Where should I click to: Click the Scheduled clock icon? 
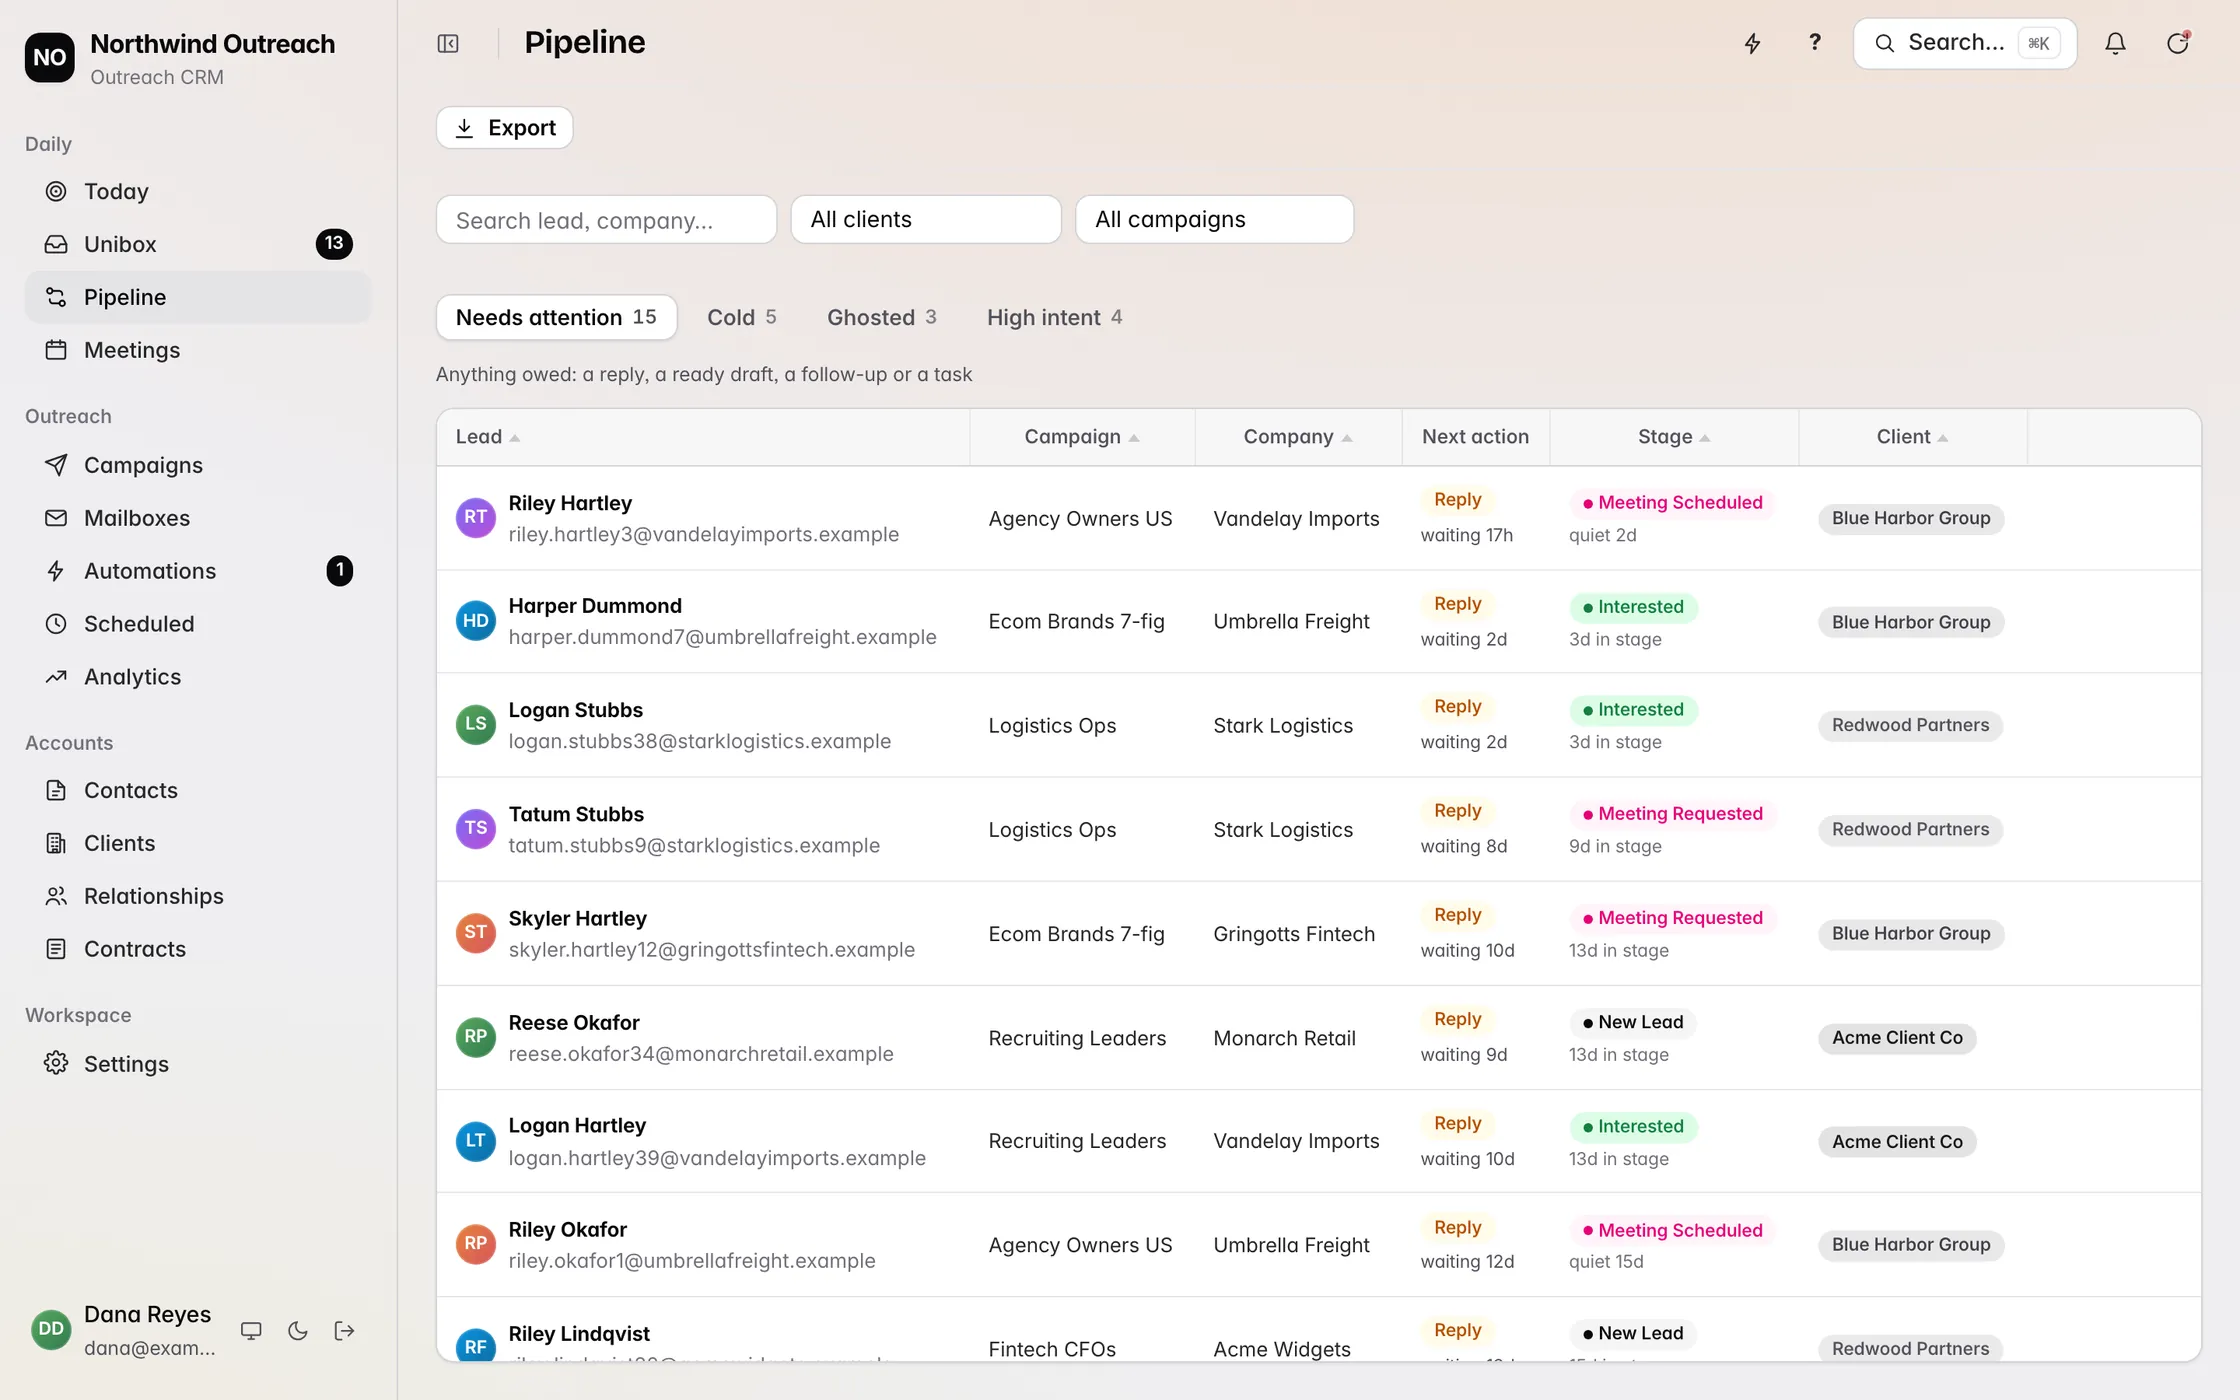56,624
